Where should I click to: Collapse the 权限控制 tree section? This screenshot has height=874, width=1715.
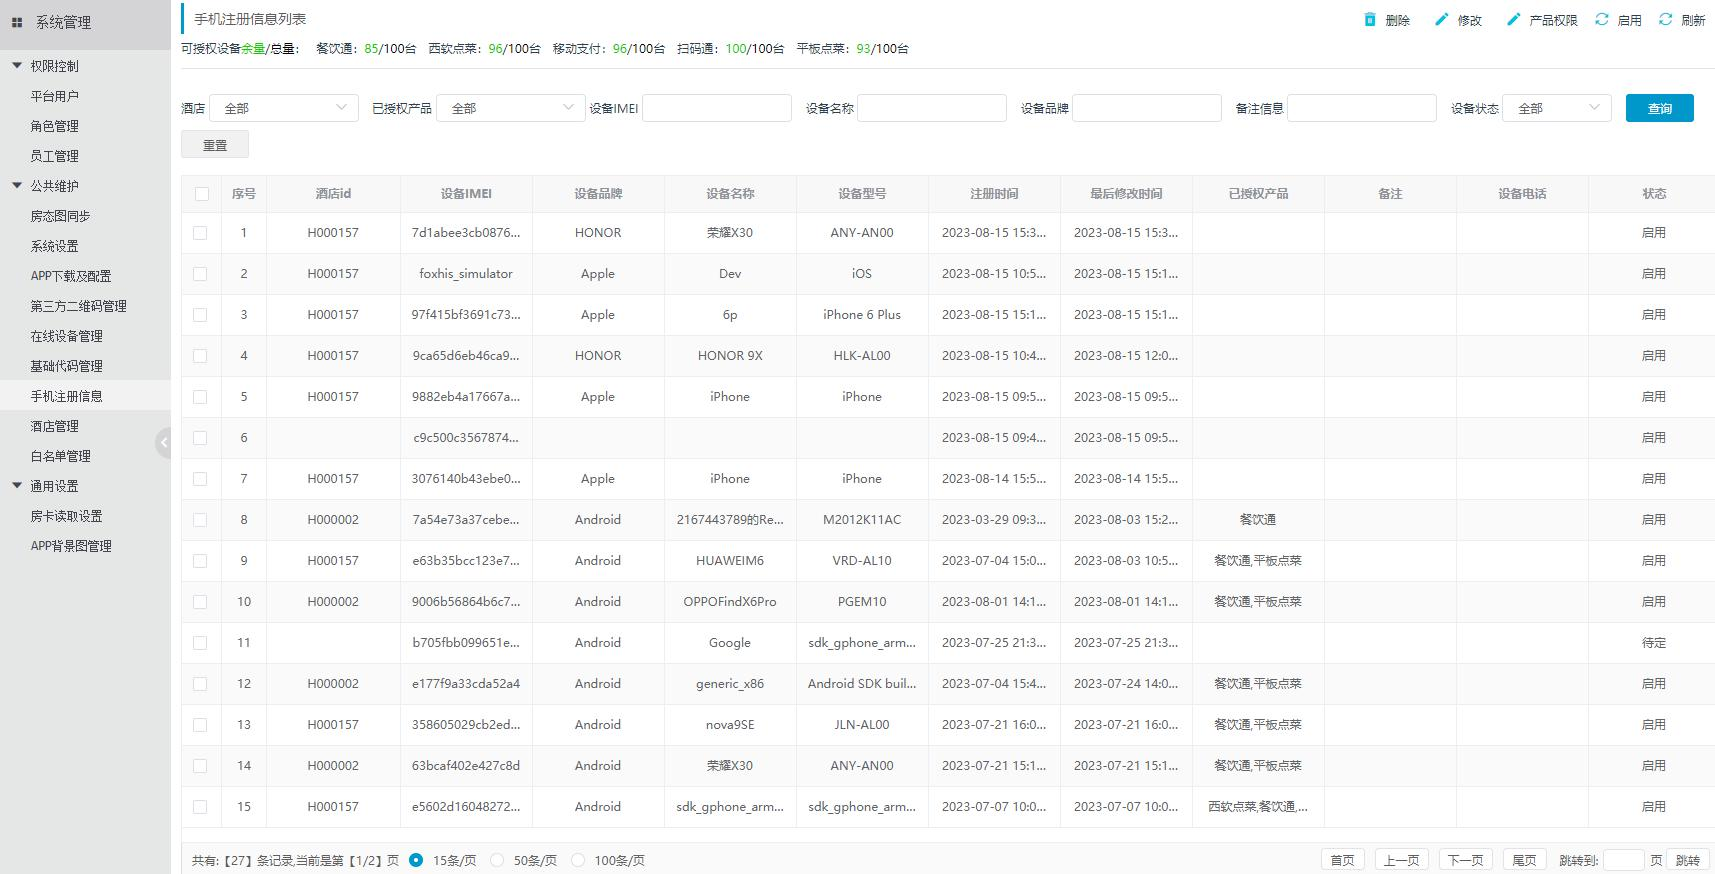pyautogui.click(x=17, y=66)
